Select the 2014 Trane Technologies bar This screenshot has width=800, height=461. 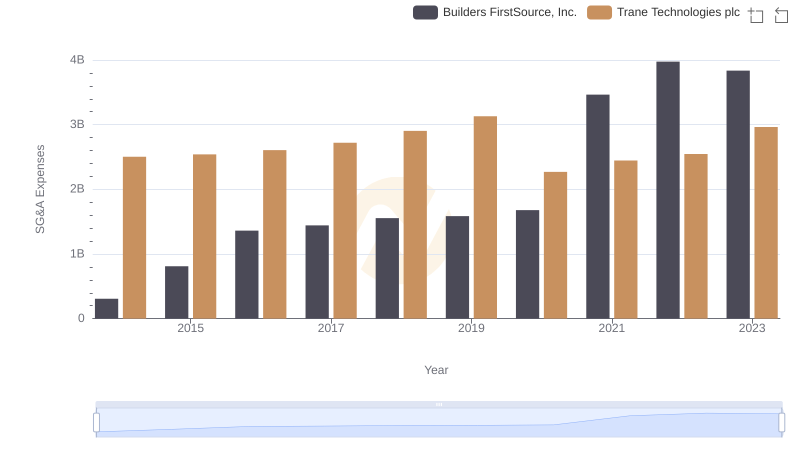point(135,238)
